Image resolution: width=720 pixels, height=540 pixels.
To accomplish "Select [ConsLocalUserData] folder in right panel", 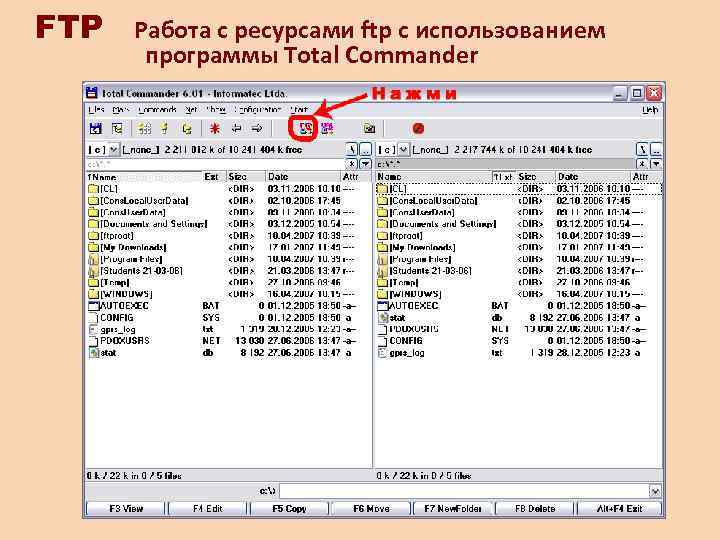I will (519, 201).
